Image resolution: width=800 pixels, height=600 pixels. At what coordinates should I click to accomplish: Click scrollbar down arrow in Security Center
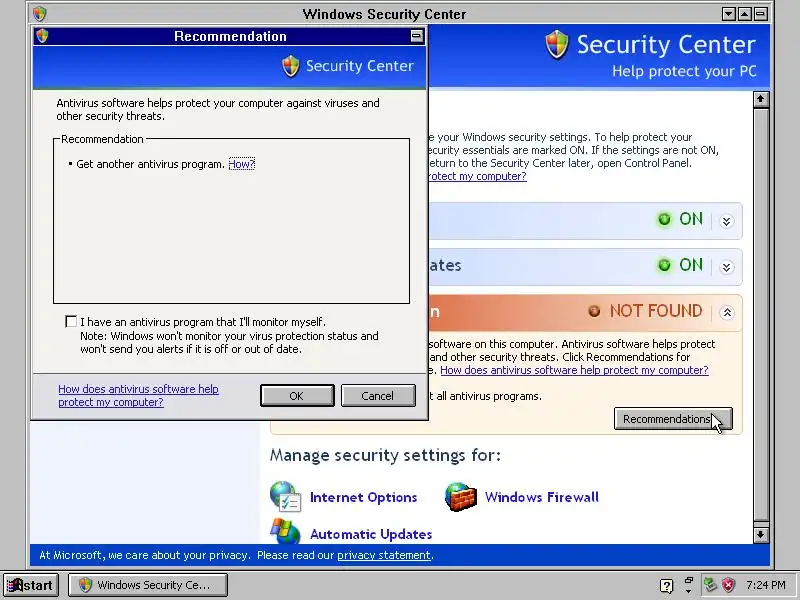click(x=761, y=535)
